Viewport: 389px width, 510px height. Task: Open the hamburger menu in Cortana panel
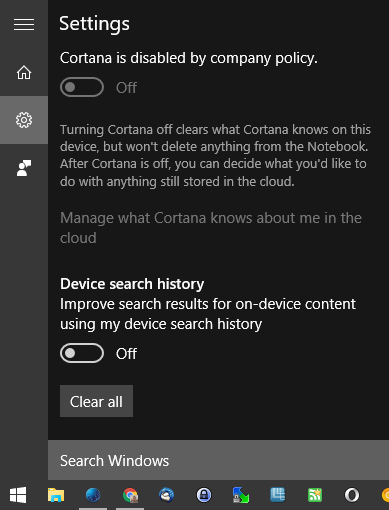(x=24, y=24)
